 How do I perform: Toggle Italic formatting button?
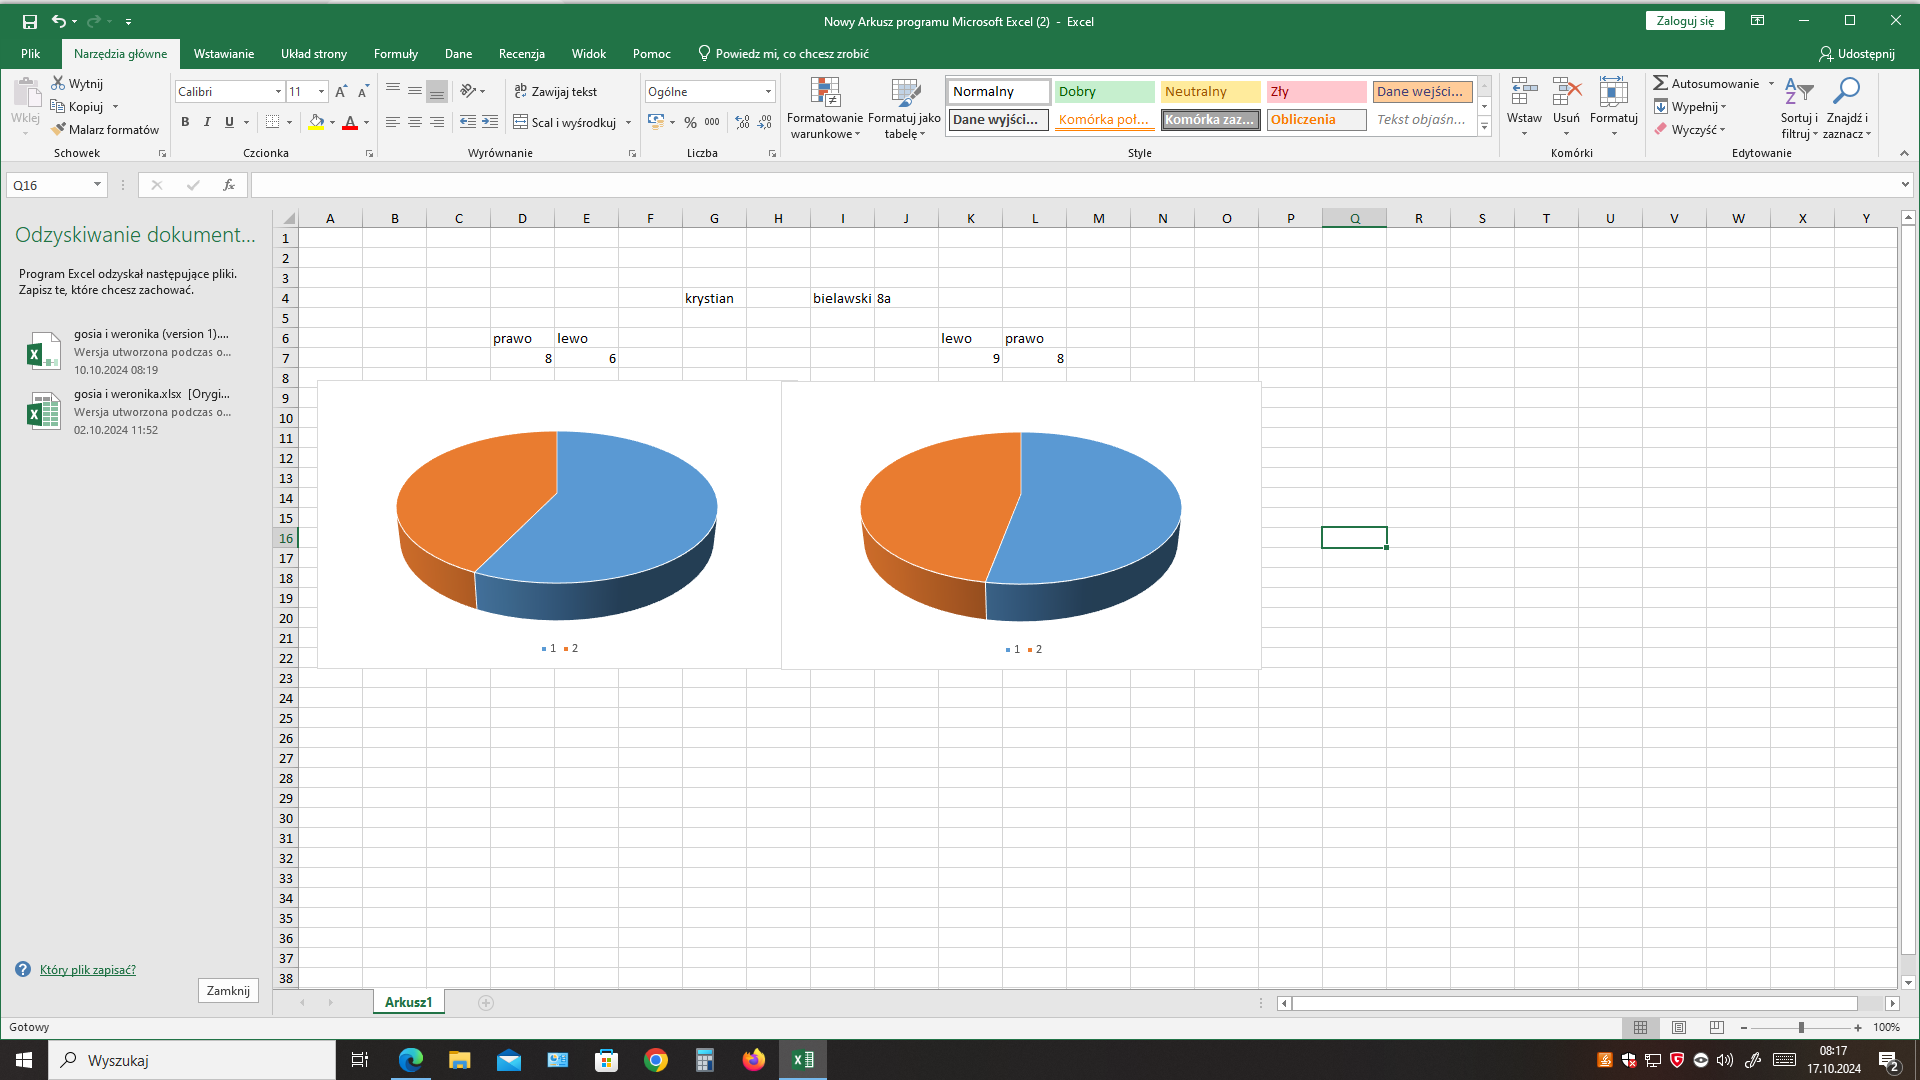(x=207, y=122)
